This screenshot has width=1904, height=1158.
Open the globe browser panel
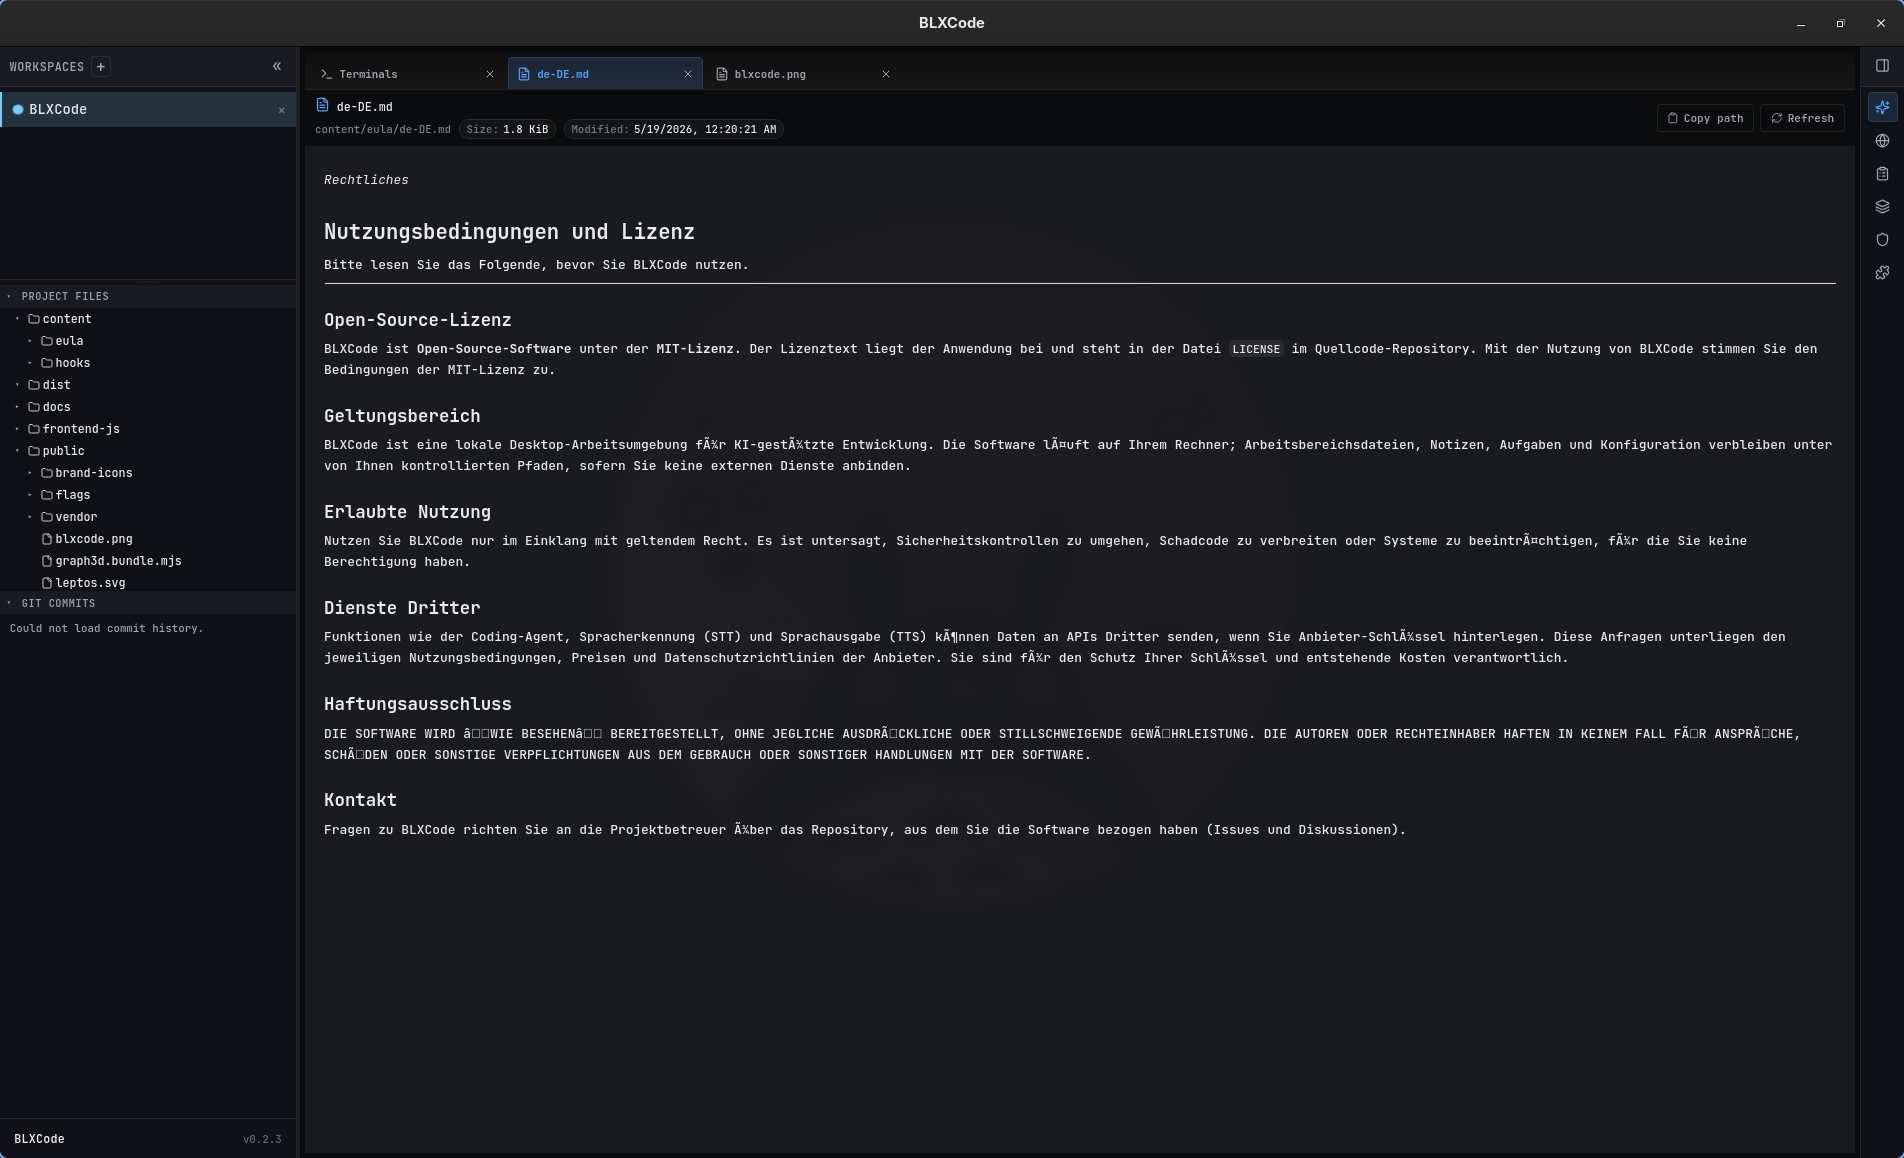click(x=1882, y=141)
